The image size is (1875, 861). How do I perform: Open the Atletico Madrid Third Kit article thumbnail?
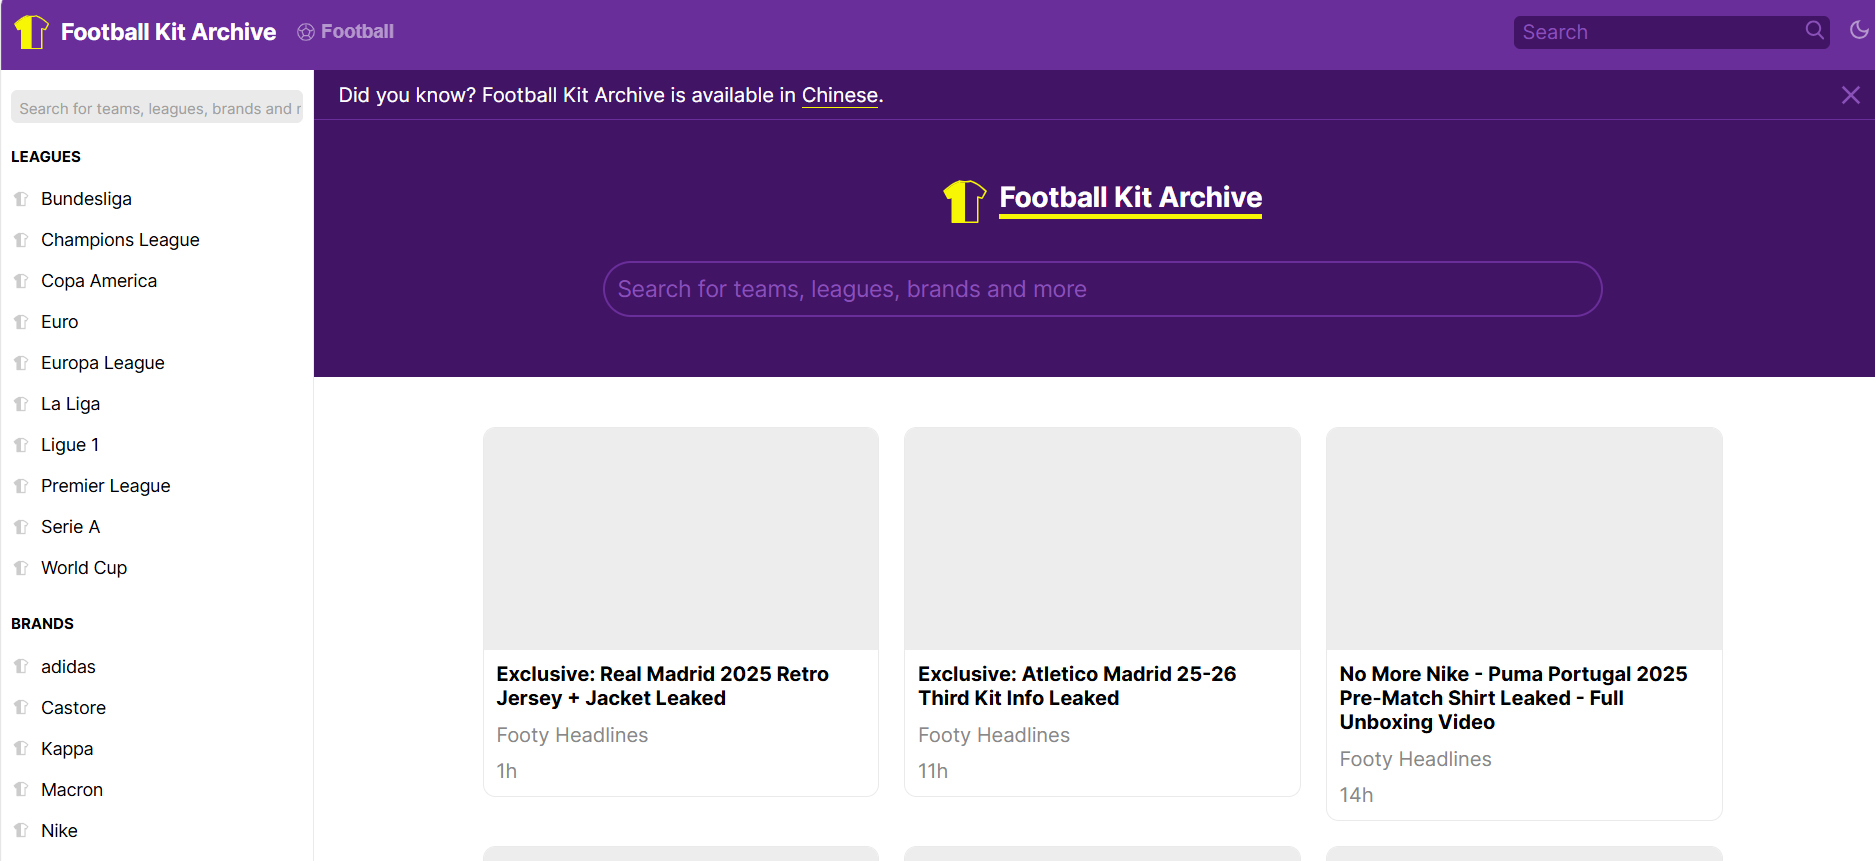(x=1102, y=539)
